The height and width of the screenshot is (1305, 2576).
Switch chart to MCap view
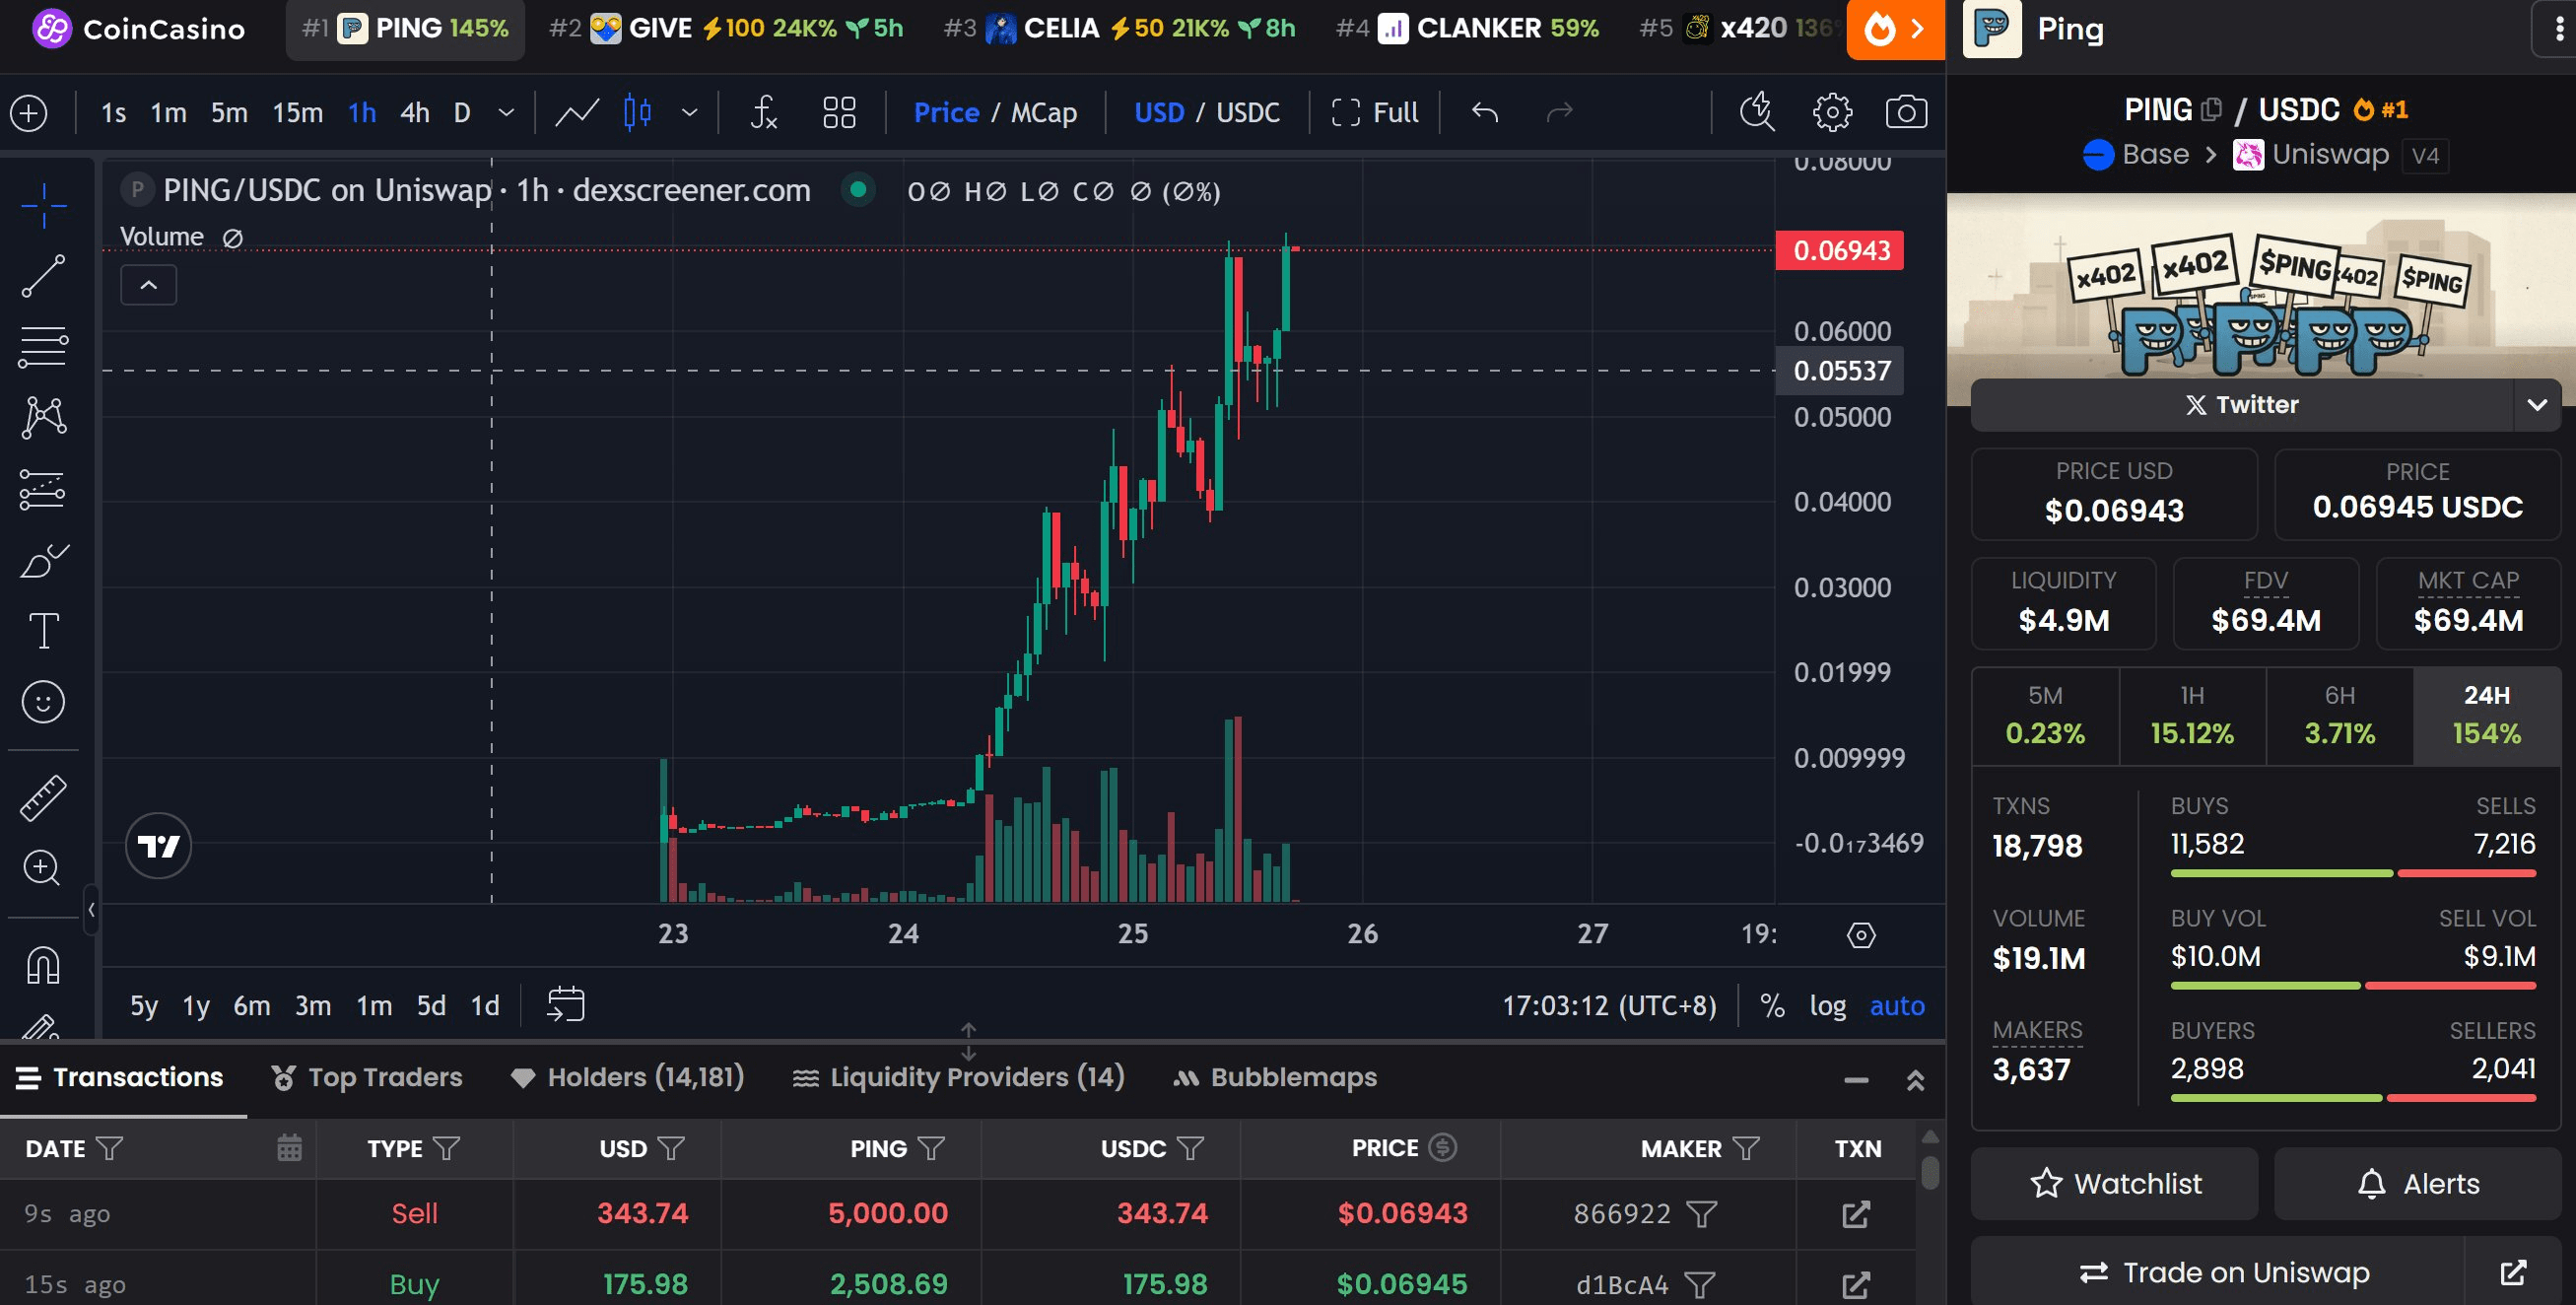[1043, 112]
